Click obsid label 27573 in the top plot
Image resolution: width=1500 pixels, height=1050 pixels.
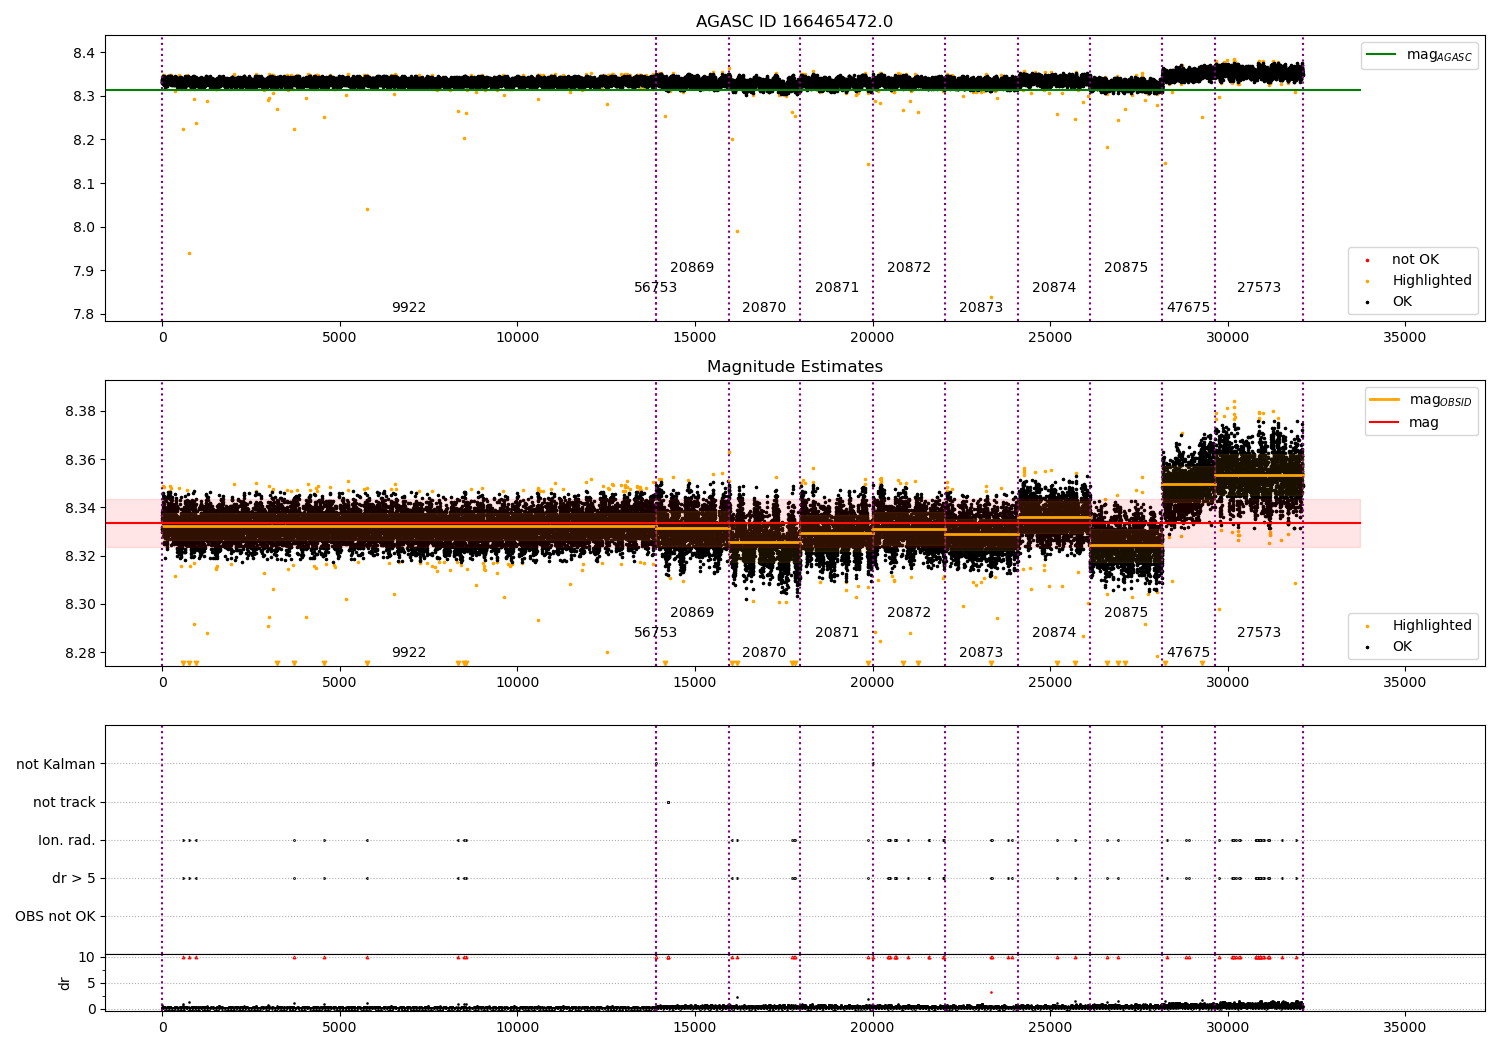pyautogui.click(x=1259, y=288)
